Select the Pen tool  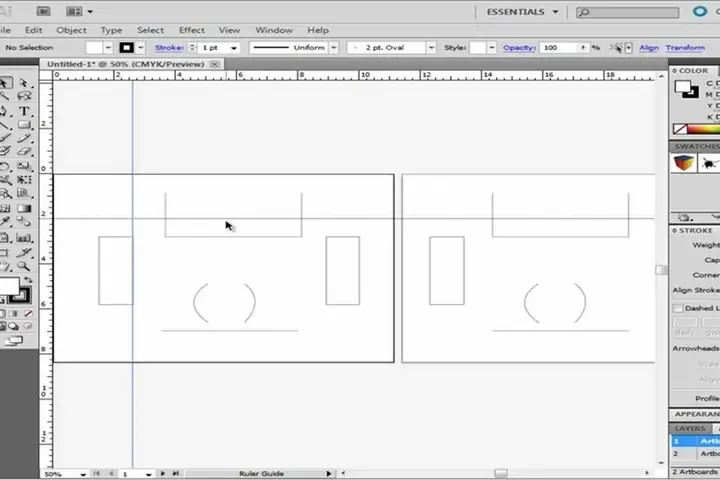coord(4,111)
